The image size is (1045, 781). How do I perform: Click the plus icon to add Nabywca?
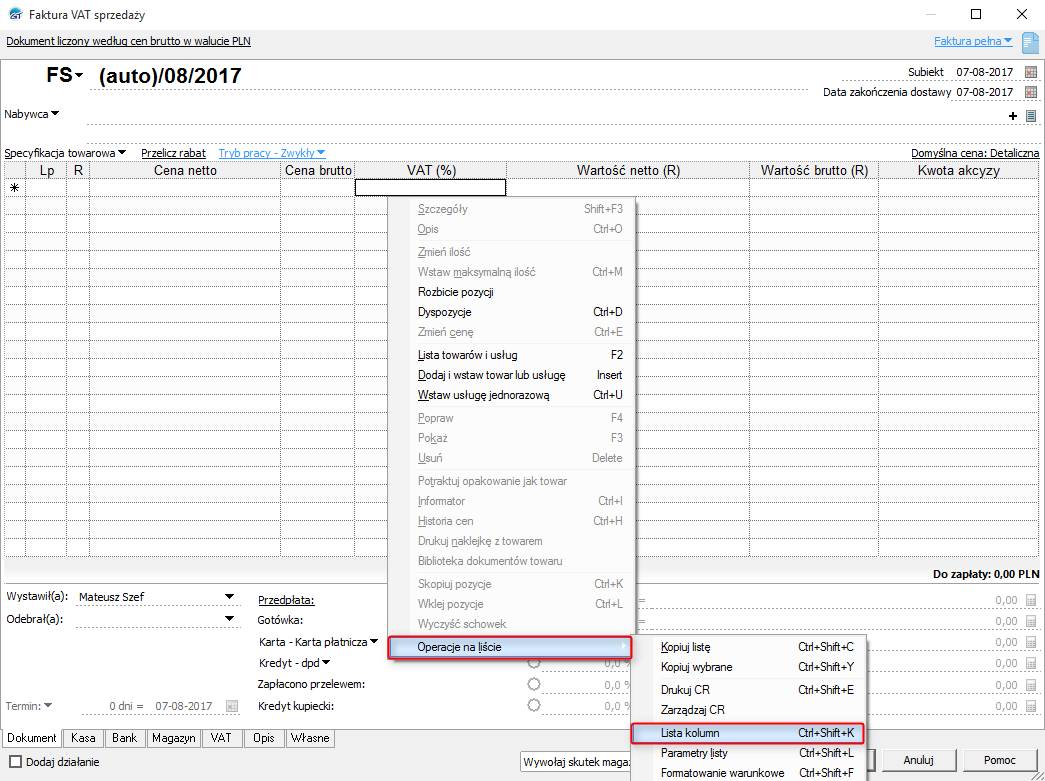coord(1013,116)
